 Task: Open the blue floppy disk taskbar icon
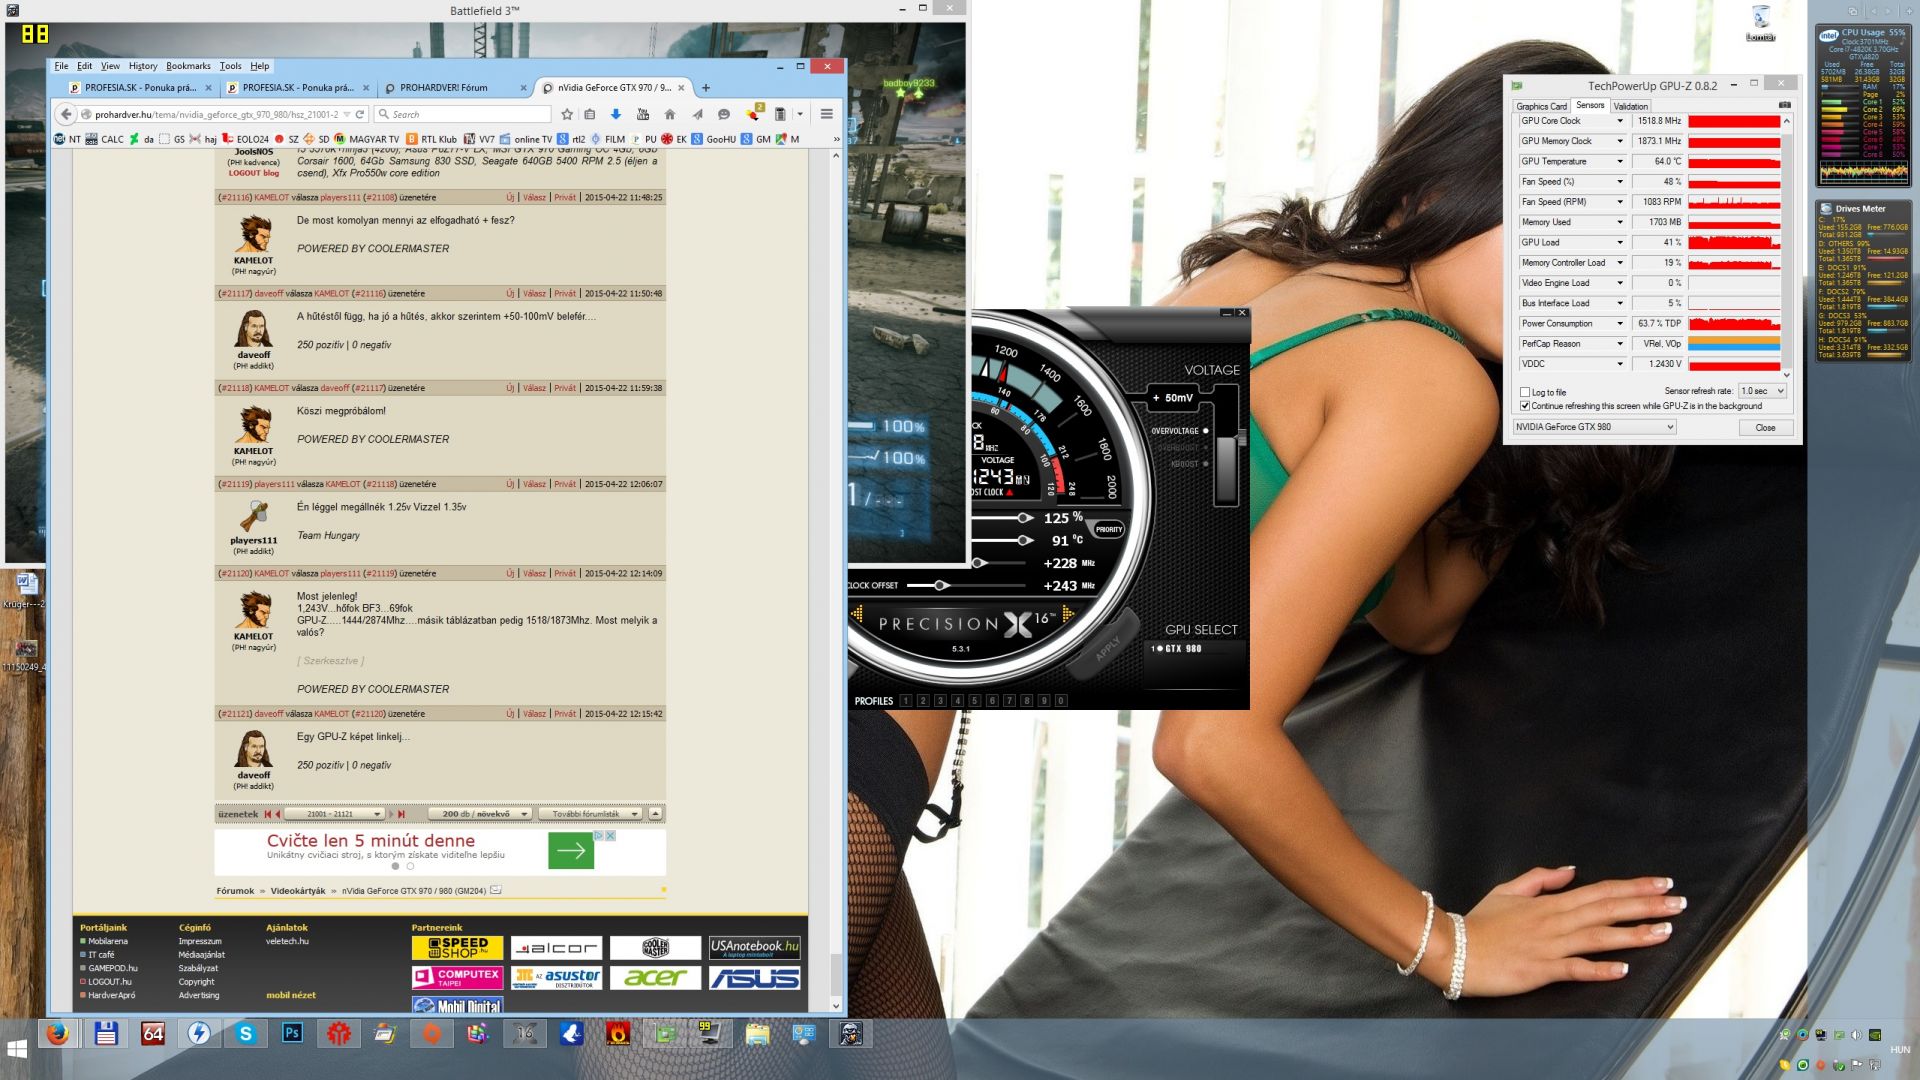[x=106, y=1033]
